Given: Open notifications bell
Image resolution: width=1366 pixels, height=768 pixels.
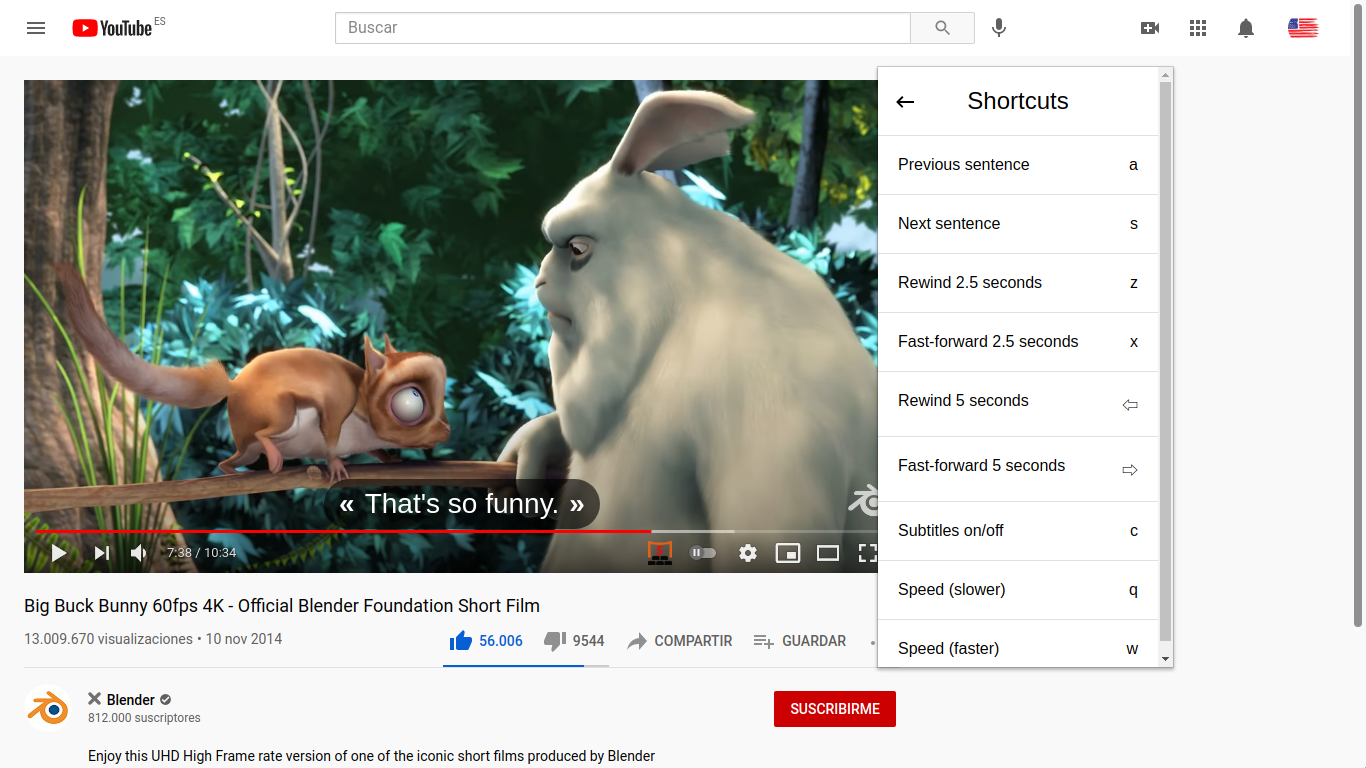Looking at the screenshot, I should pyautogui.click(x=1246, y=28).
